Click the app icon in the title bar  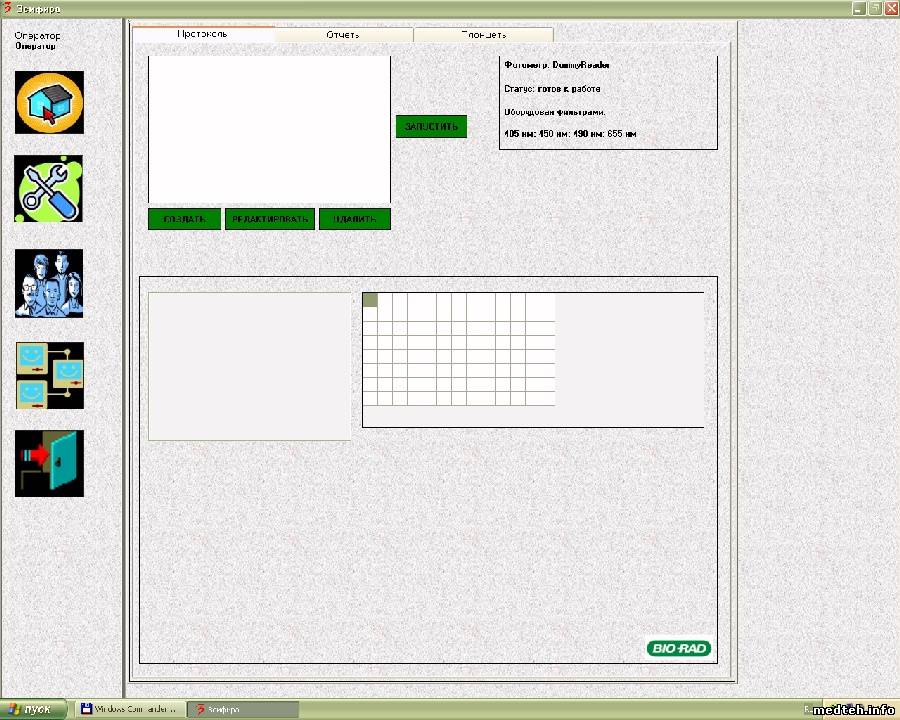[8, 8]
